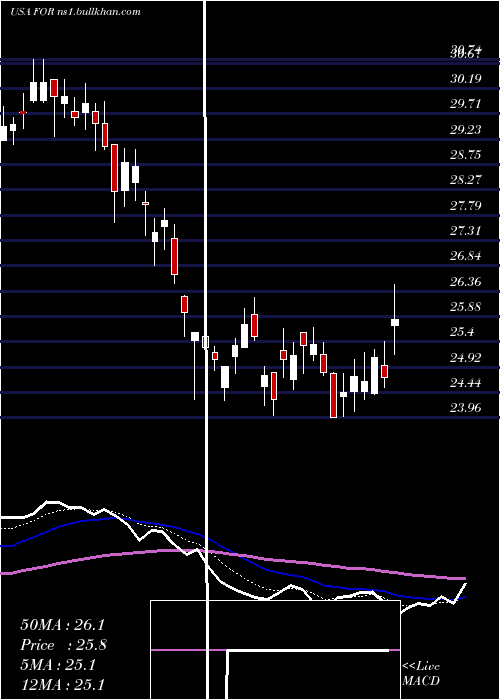This screenshot has width=500, height=700.
Task: Click the latest white candlestick near 25.8
Action: pyautogui.click(x=395, y=320)
